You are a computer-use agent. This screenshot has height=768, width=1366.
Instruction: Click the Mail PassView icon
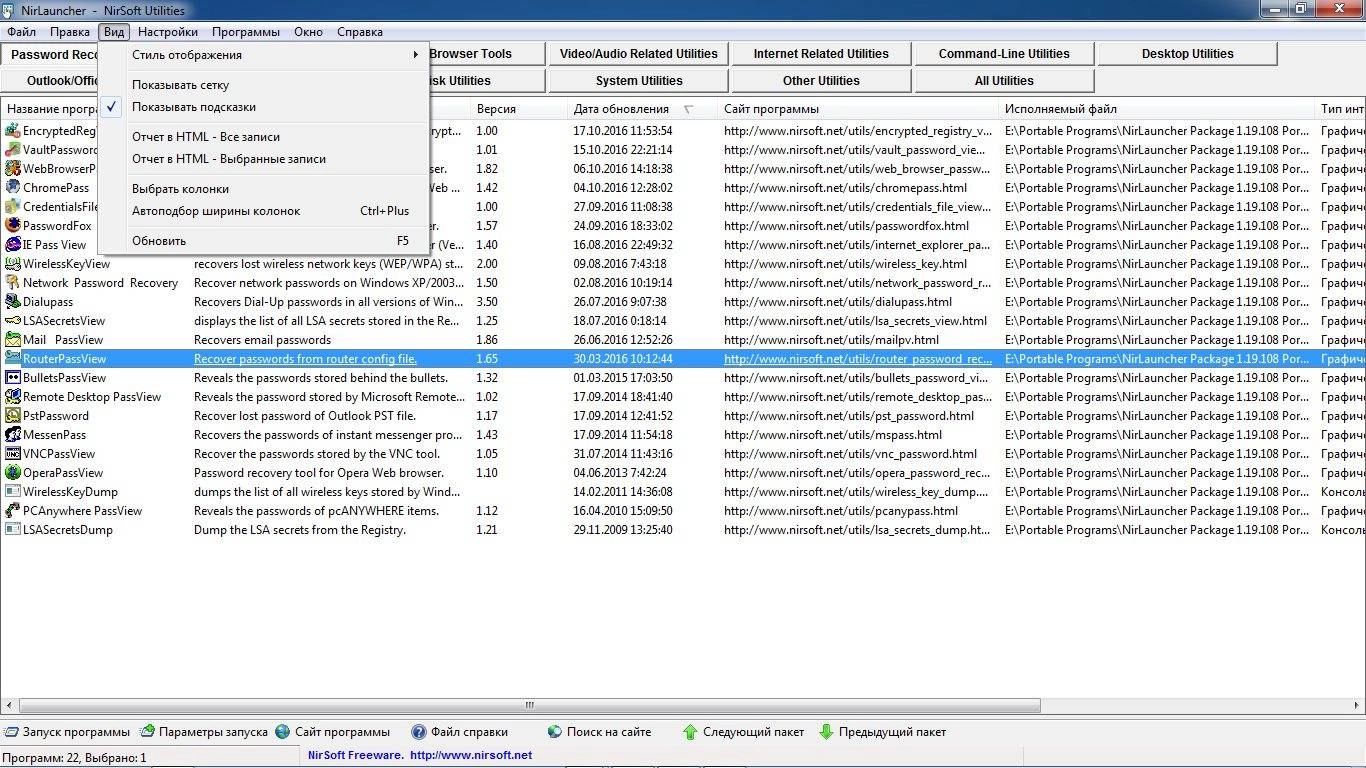tap(13, 339)
